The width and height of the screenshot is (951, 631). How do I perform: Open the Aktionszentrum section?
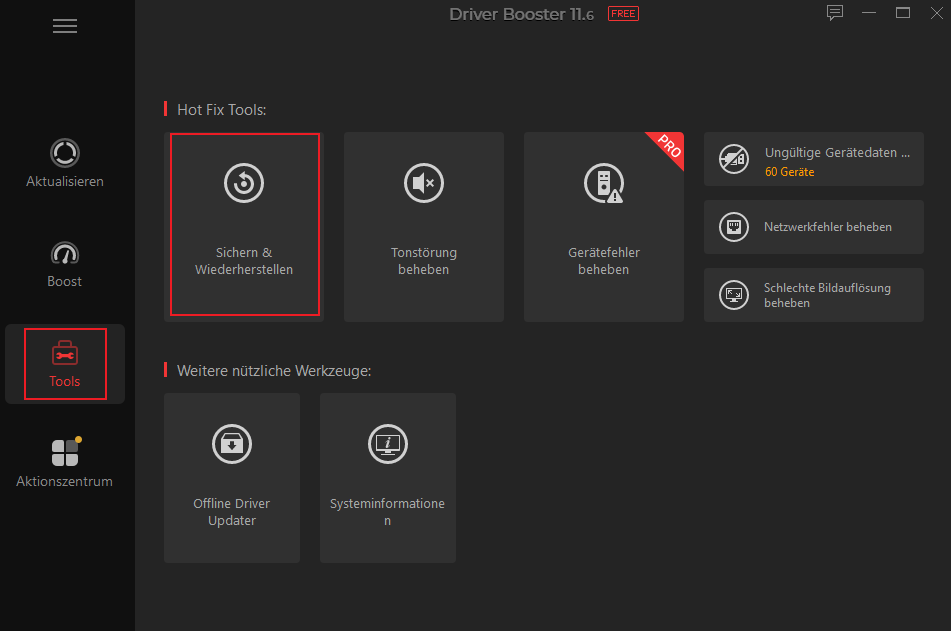click(65, 463)
